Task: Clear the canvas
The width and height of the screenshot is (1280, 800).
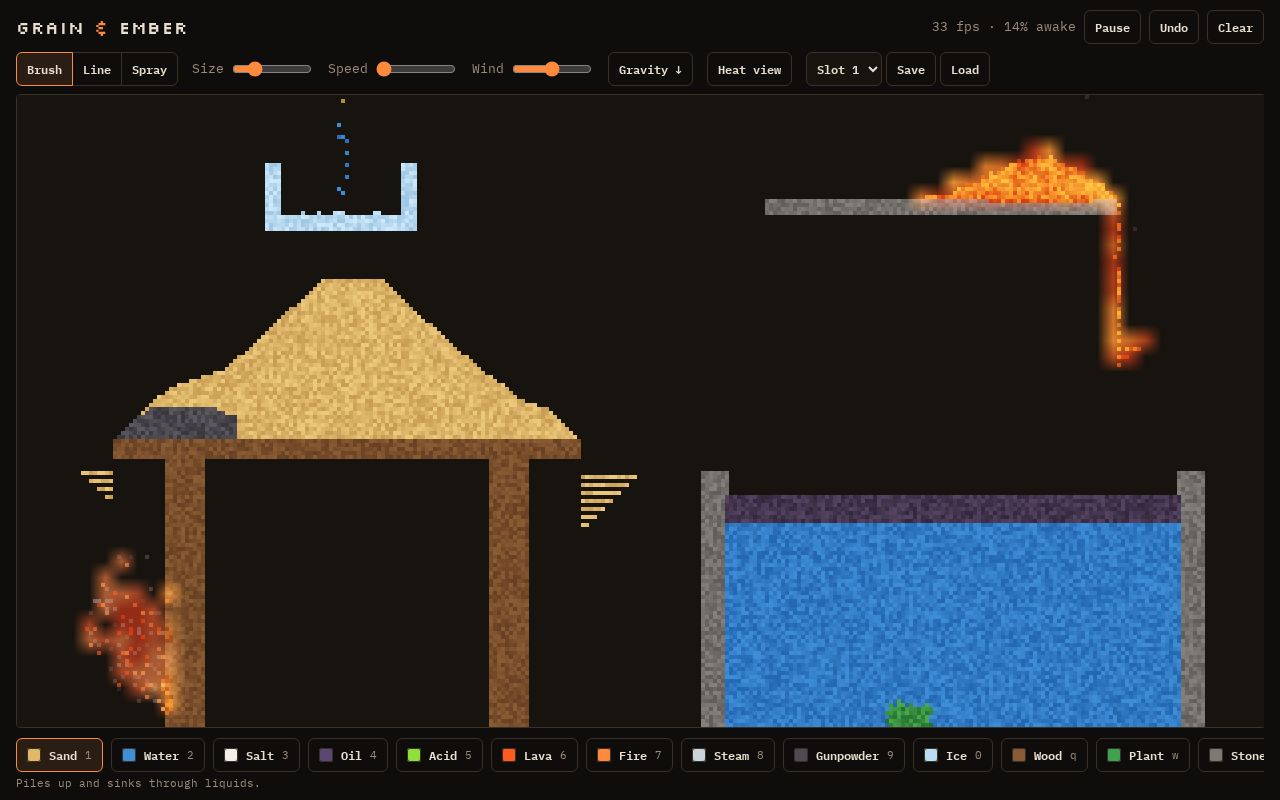Action: point(1235,27)
